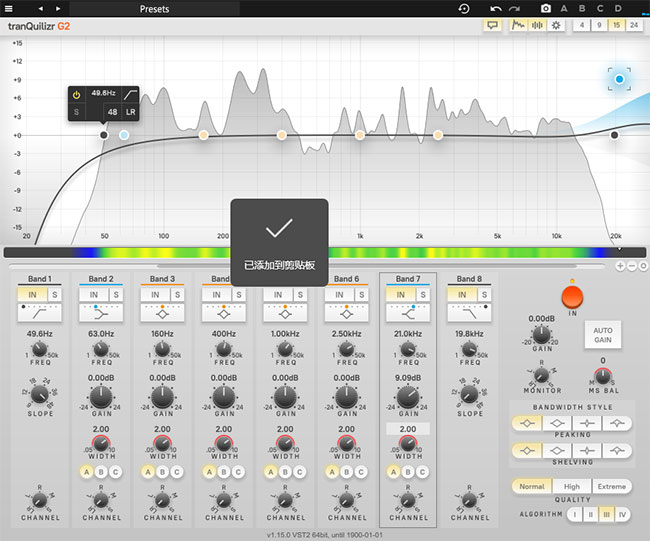Select width mode B for Band 2
This screenshot has height=541, width=650.
[x=101, y=472]
